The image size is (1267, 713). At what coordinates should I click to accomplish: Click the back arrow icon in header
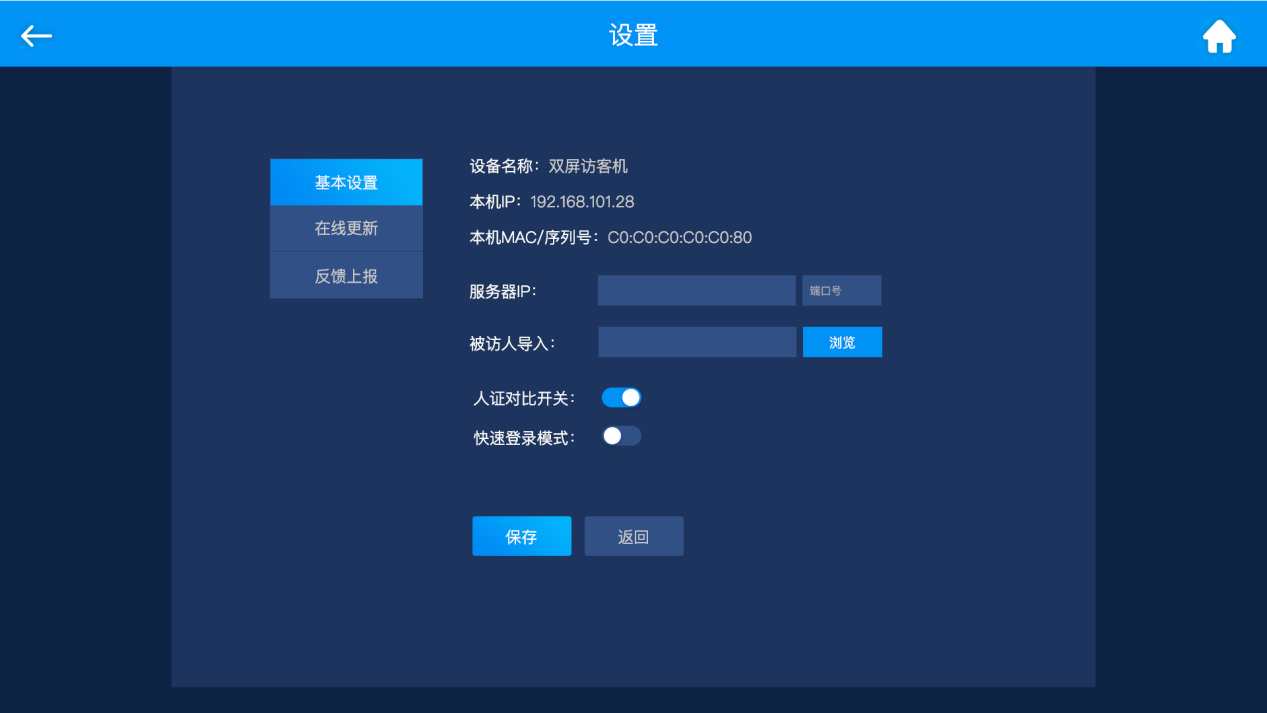[37, 36]
